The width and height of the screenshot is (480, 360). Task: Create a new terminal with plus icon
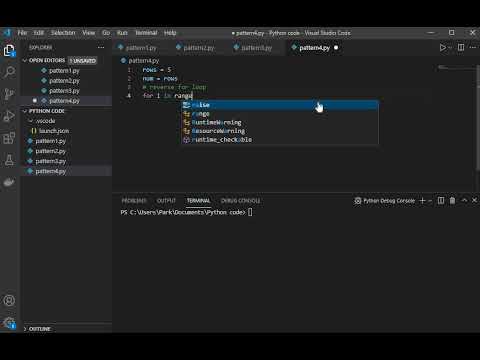tap(422, 200)
